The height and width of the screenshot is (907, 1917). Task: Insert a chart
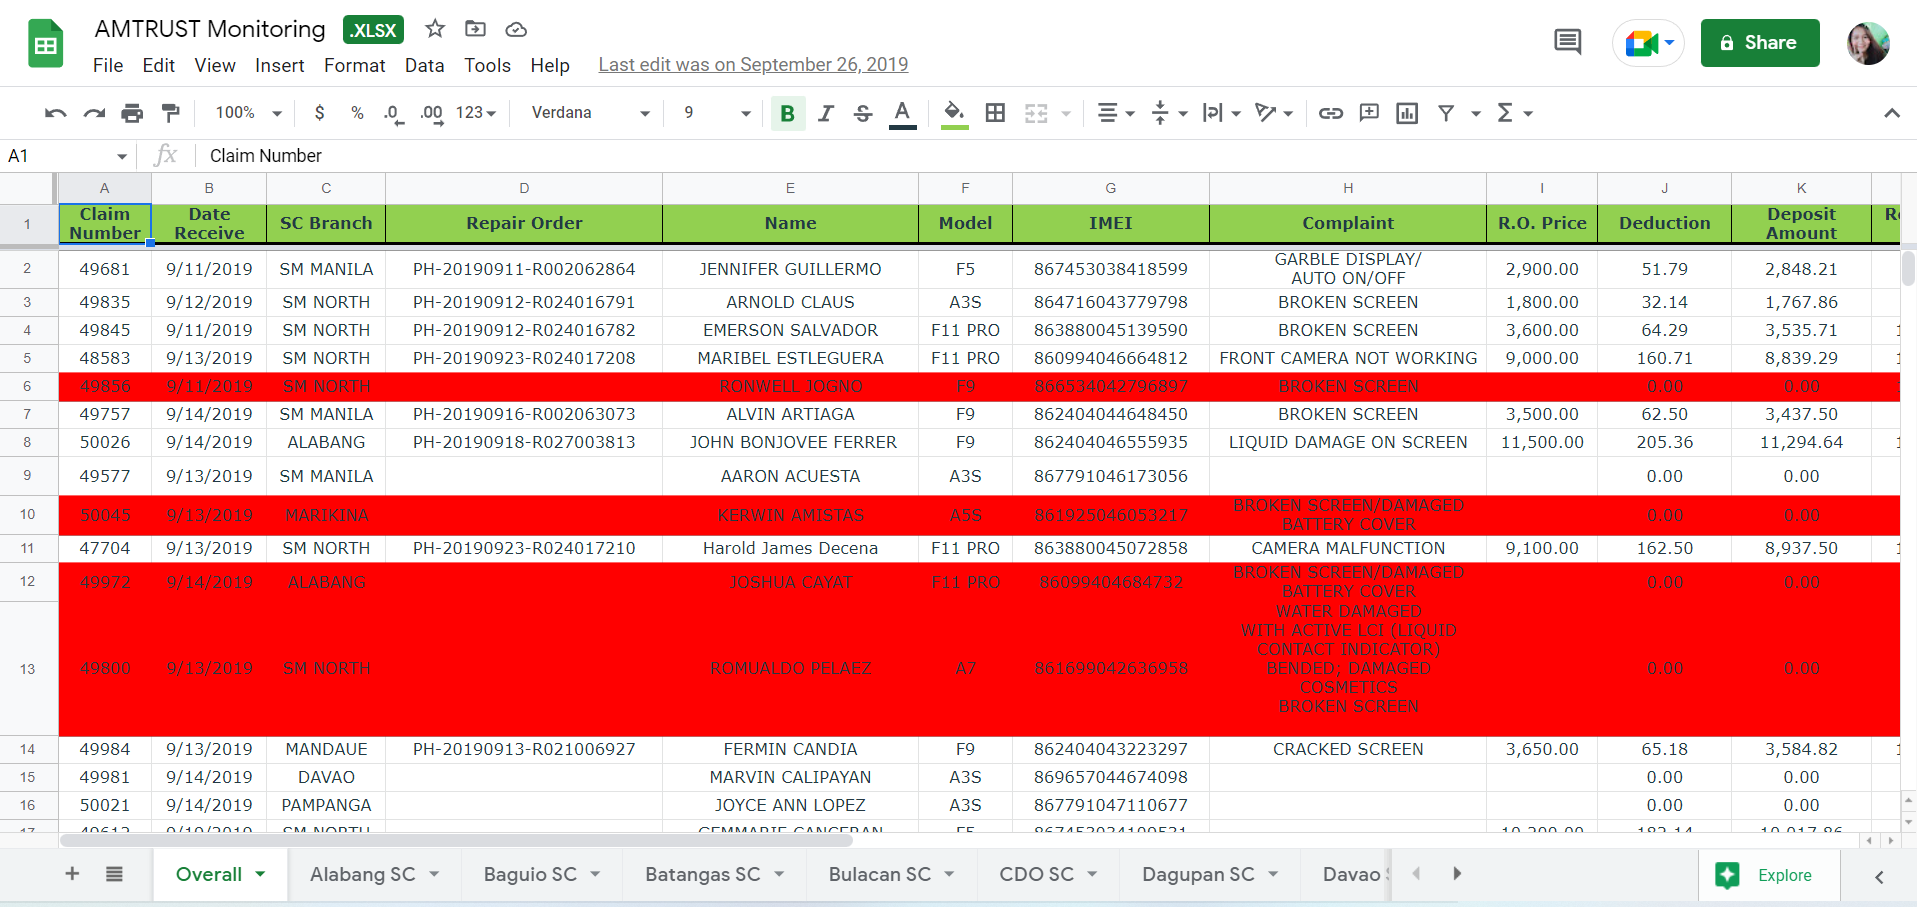click(x=1407, y=113)
